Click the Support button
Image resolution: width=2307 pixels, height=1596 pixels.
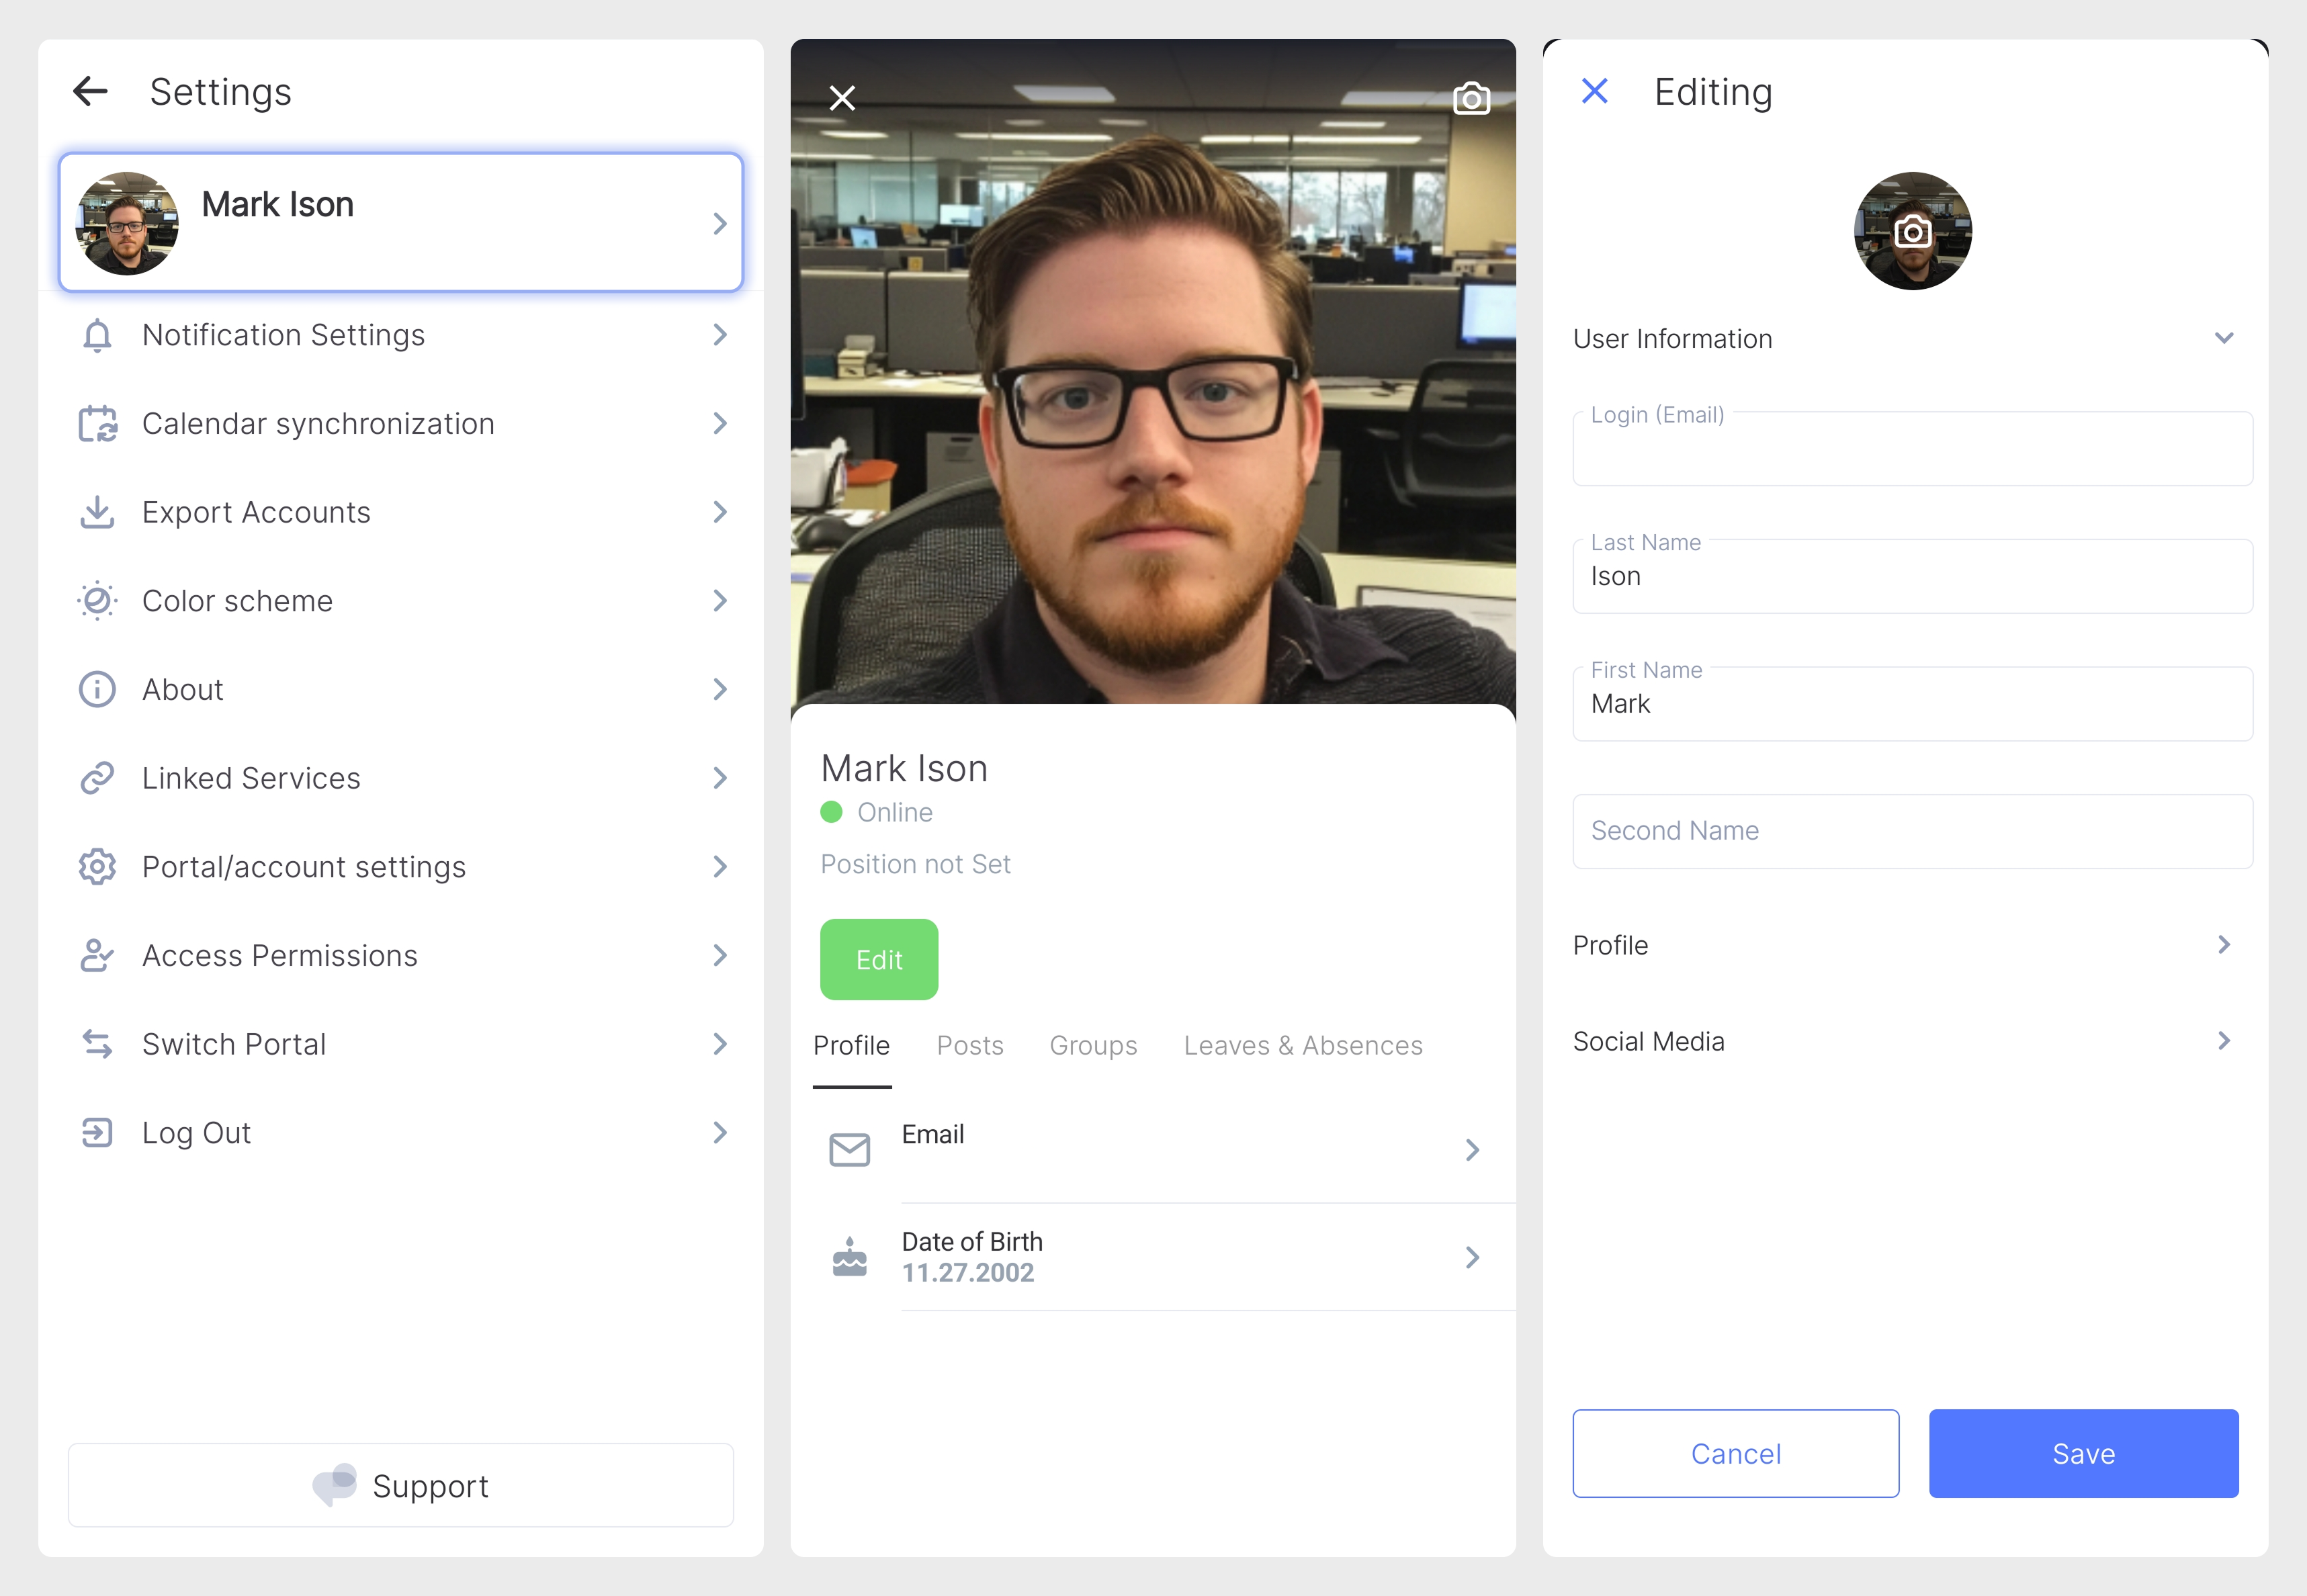(x=401, y=1485)
